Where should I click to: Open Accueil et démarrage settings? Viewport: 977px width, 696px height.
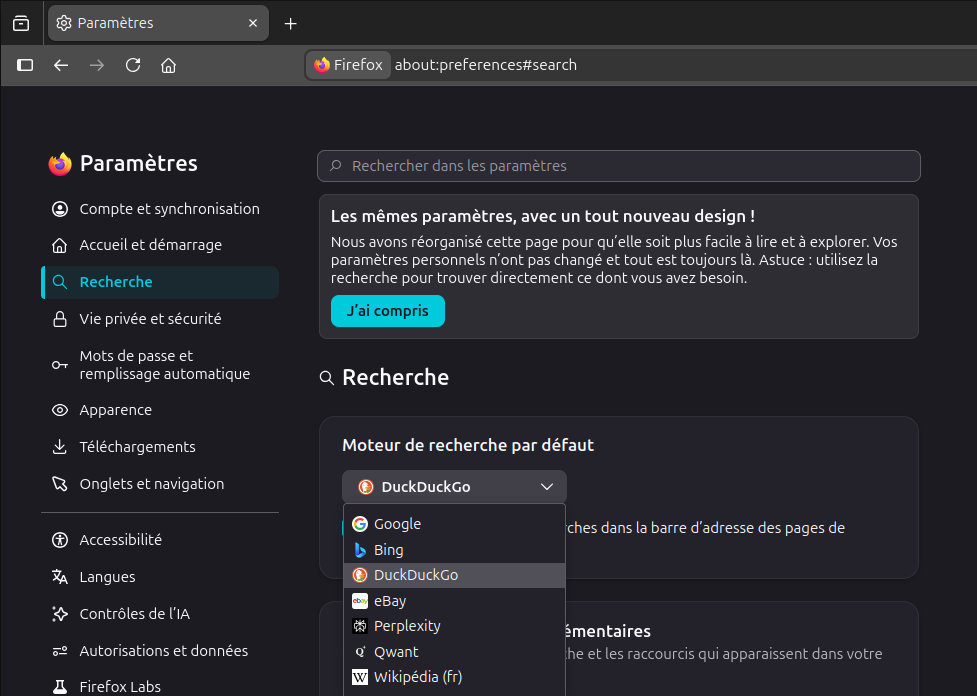[160, 245]
